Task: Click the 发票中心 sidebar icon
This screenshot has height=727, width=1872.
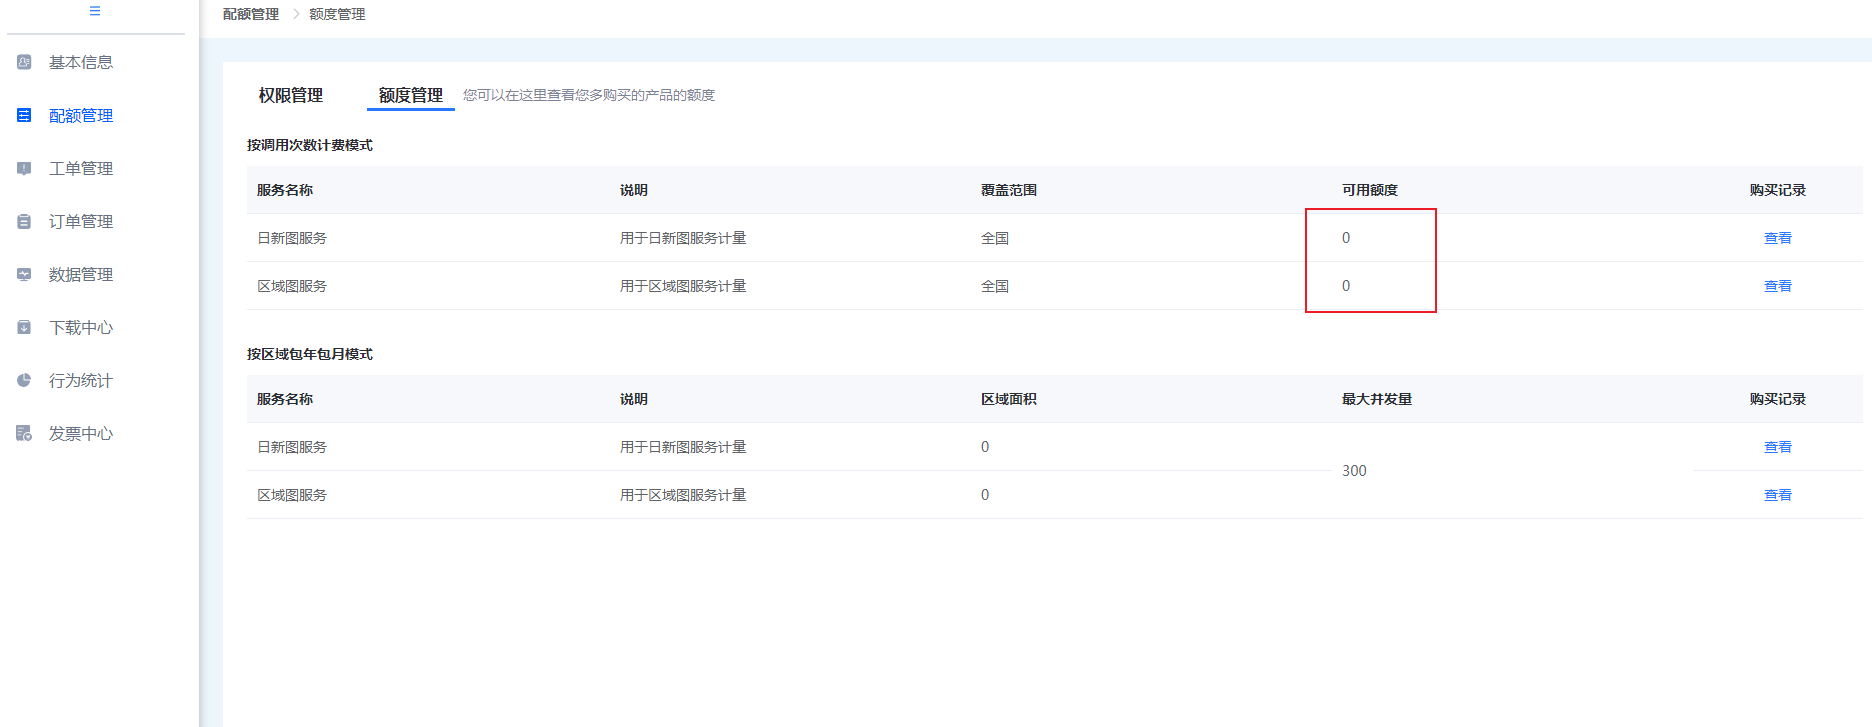Action: 24,433
